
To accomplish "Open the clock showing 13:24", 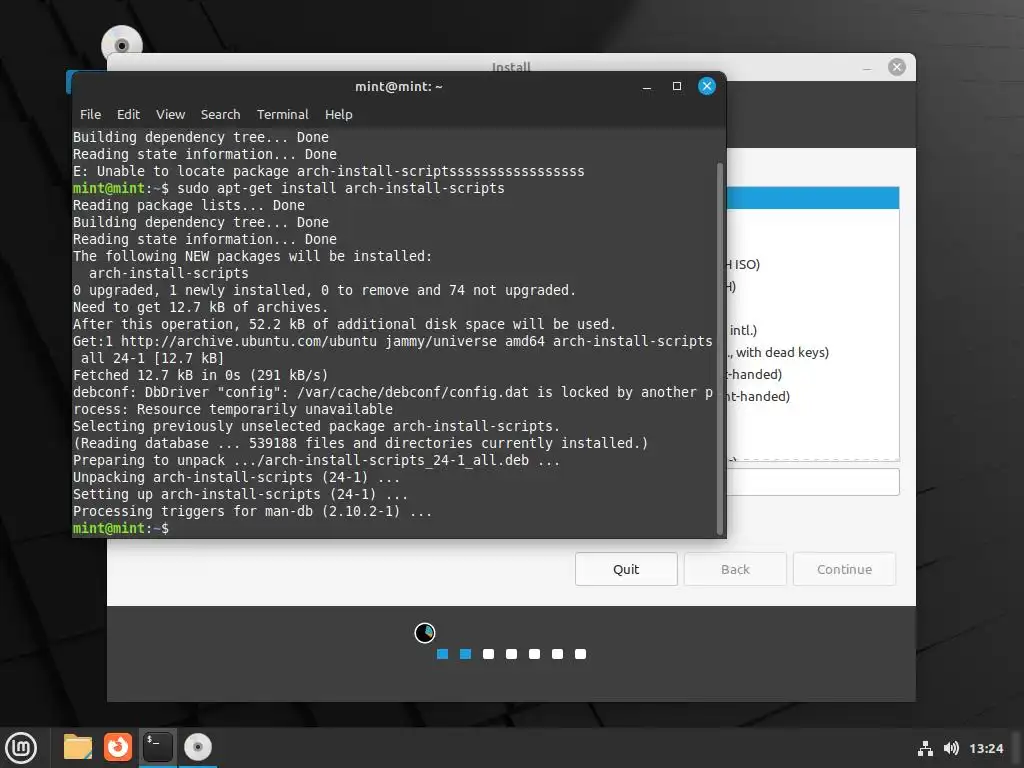I will point(985,748).
